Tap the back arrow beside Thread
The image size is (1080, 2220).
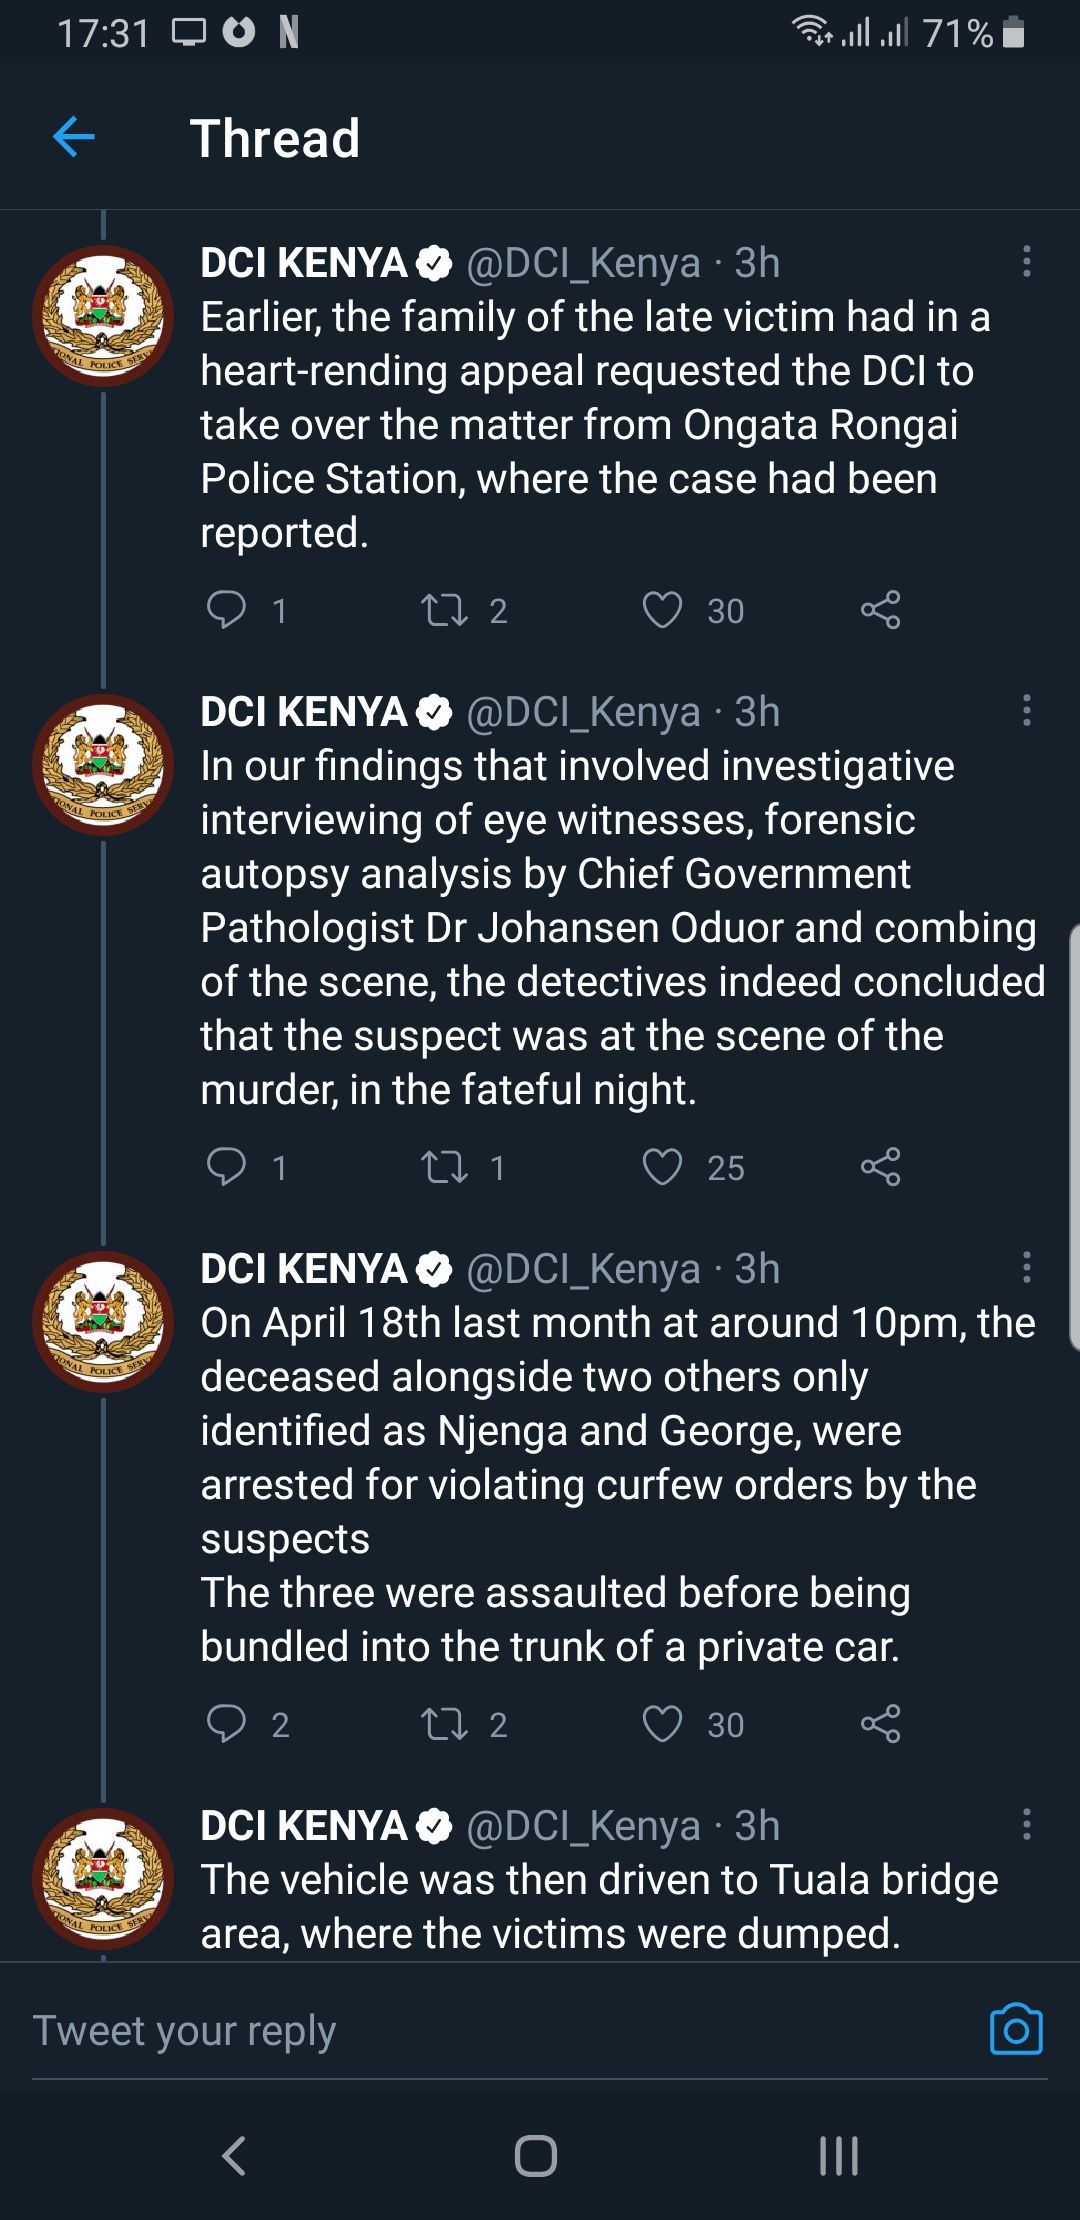tap(74, 137)
